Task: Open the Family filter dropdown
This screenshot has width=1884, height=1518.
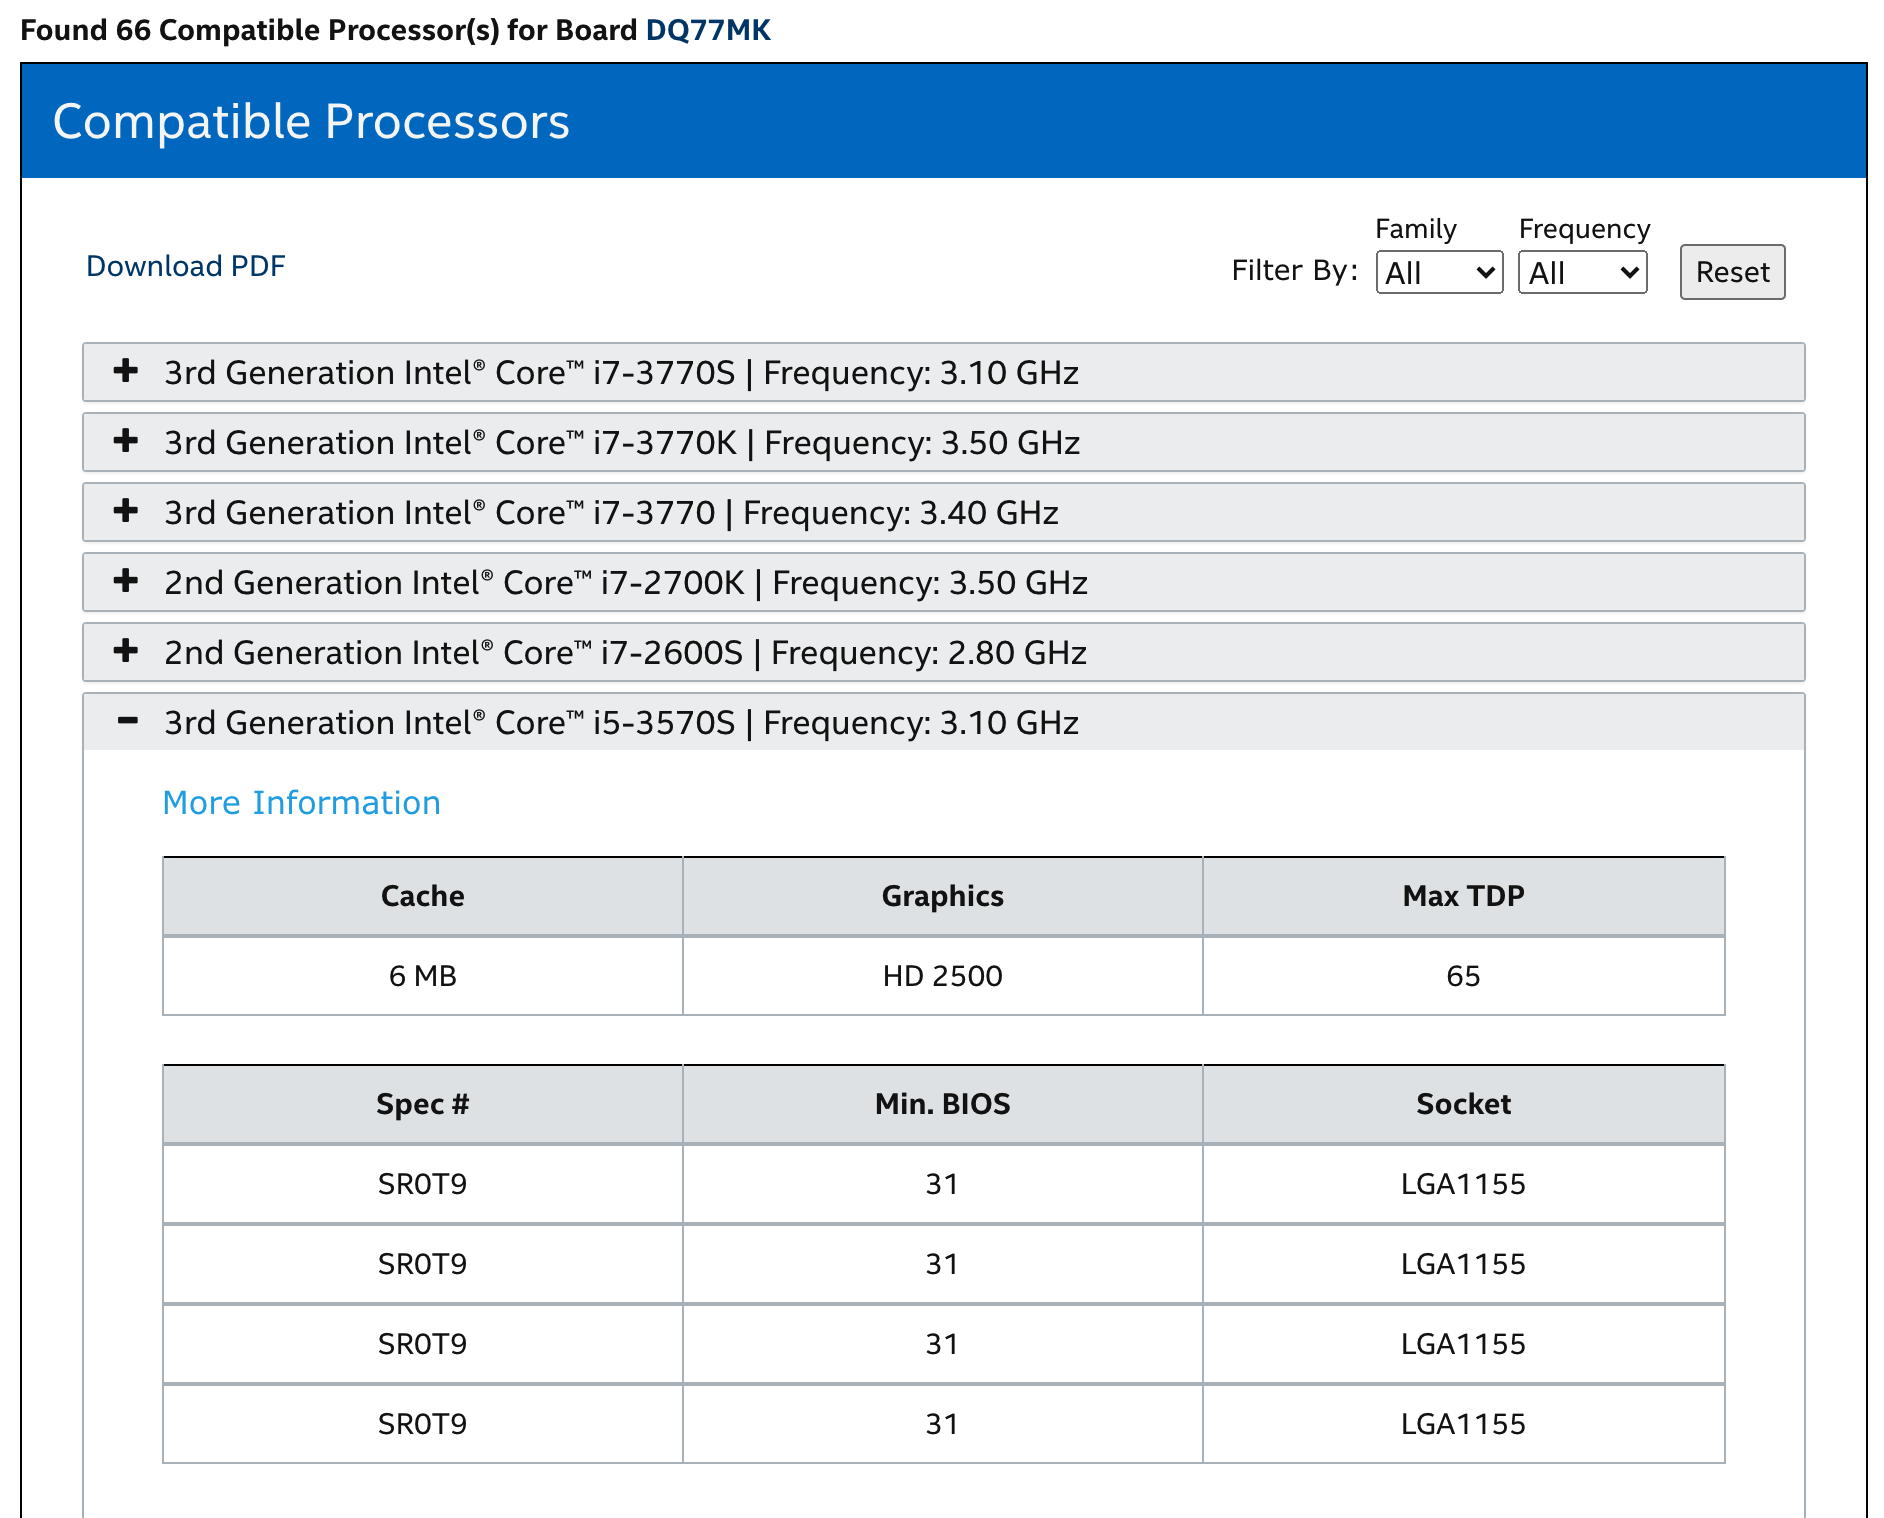Action: pyautogui.click(x=1439, y=272)
